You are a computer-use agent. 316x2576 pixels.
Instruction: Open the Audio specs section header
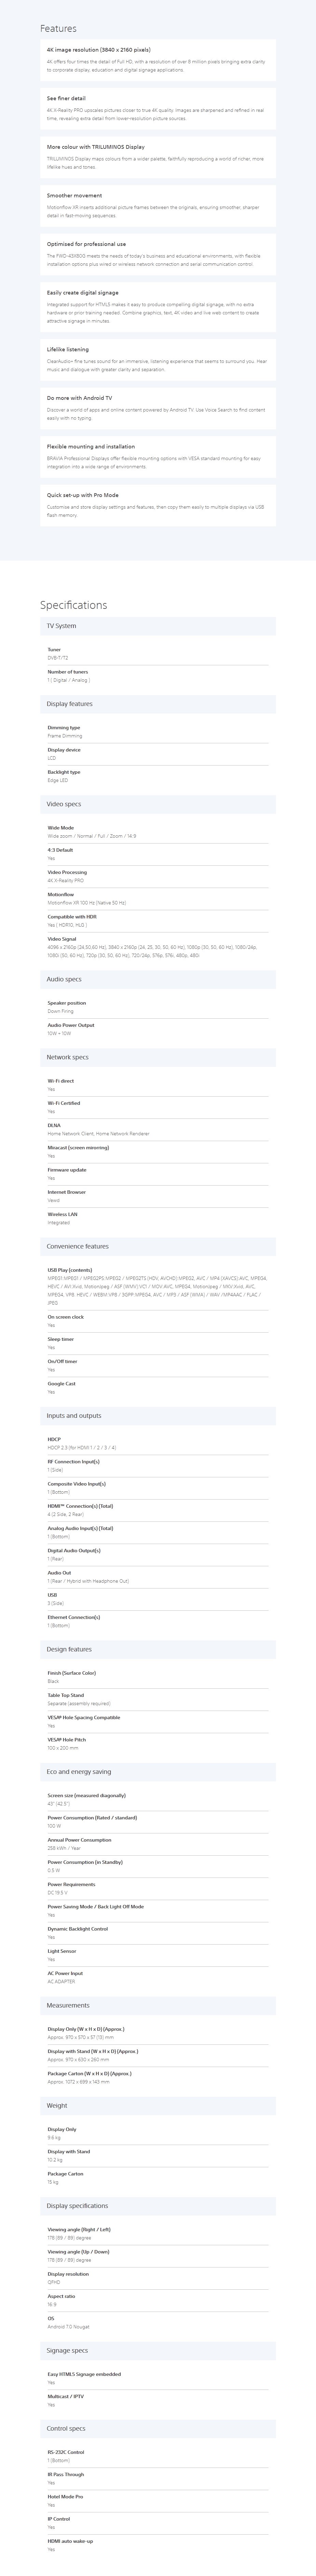[158, 979]
